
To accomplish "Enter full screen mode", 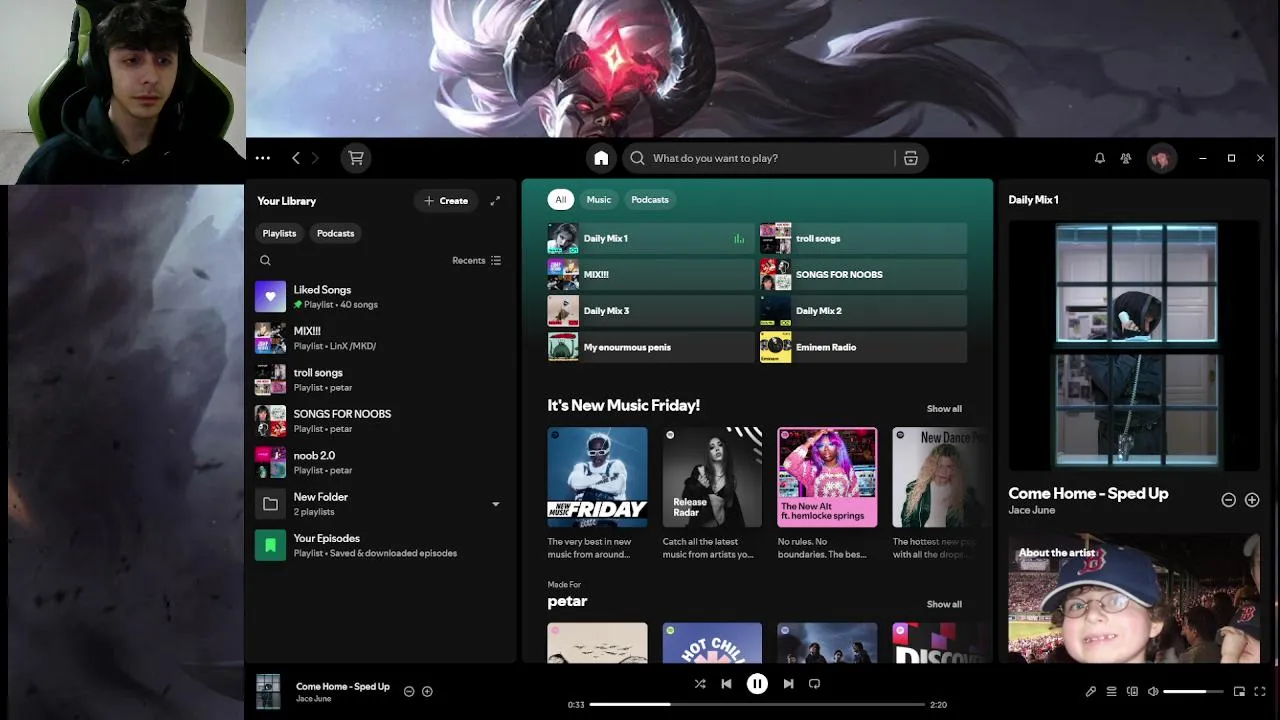I will (x=1260, y=691).
